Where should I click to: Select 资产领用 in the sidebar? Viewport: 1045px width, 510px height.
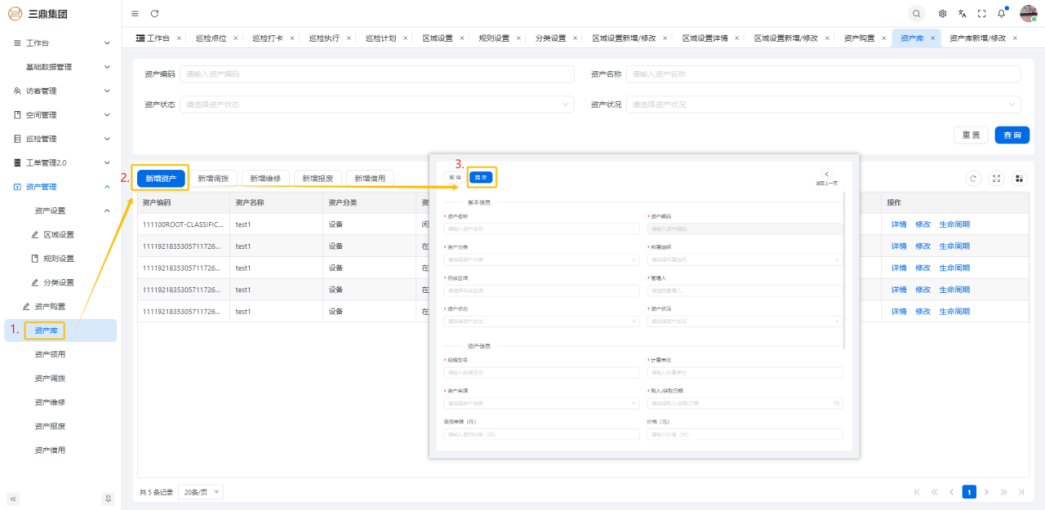[x=50, y=354]
